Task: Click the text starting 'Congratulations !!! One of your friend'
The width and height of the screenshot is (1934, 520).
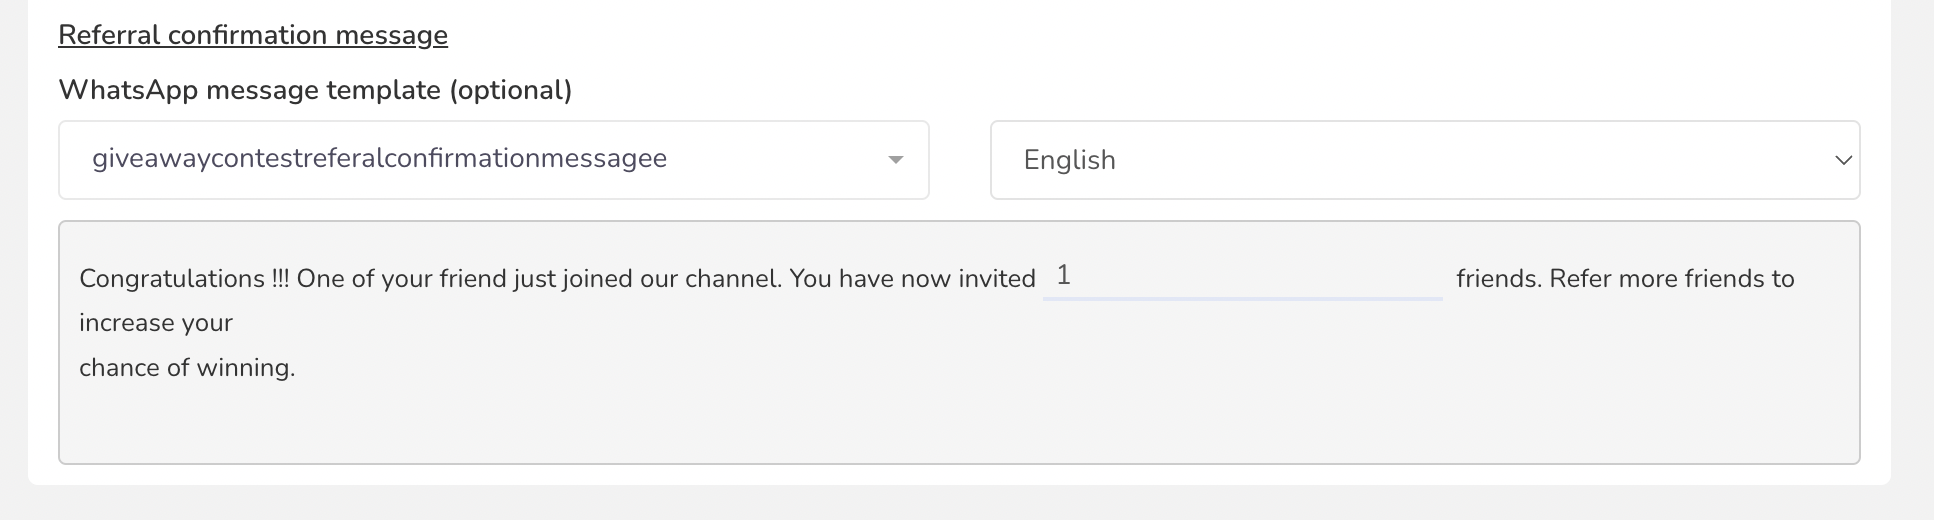Action: click(x=557, y=279)
